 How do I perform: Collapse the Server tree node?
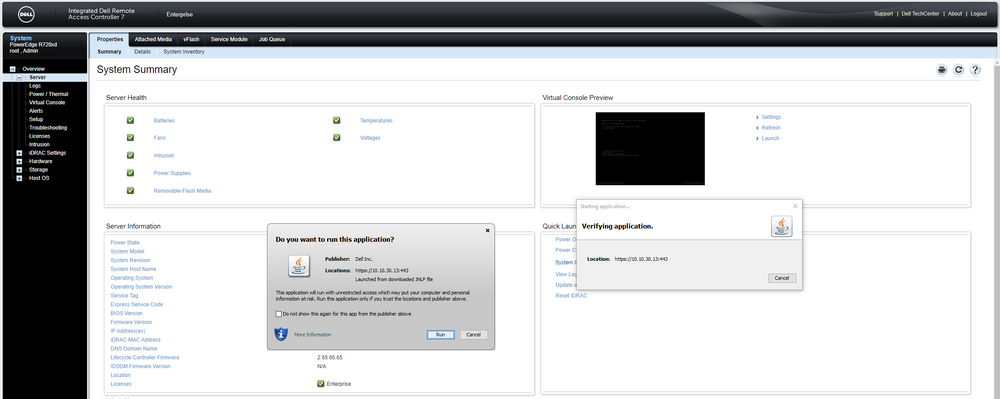19,77
